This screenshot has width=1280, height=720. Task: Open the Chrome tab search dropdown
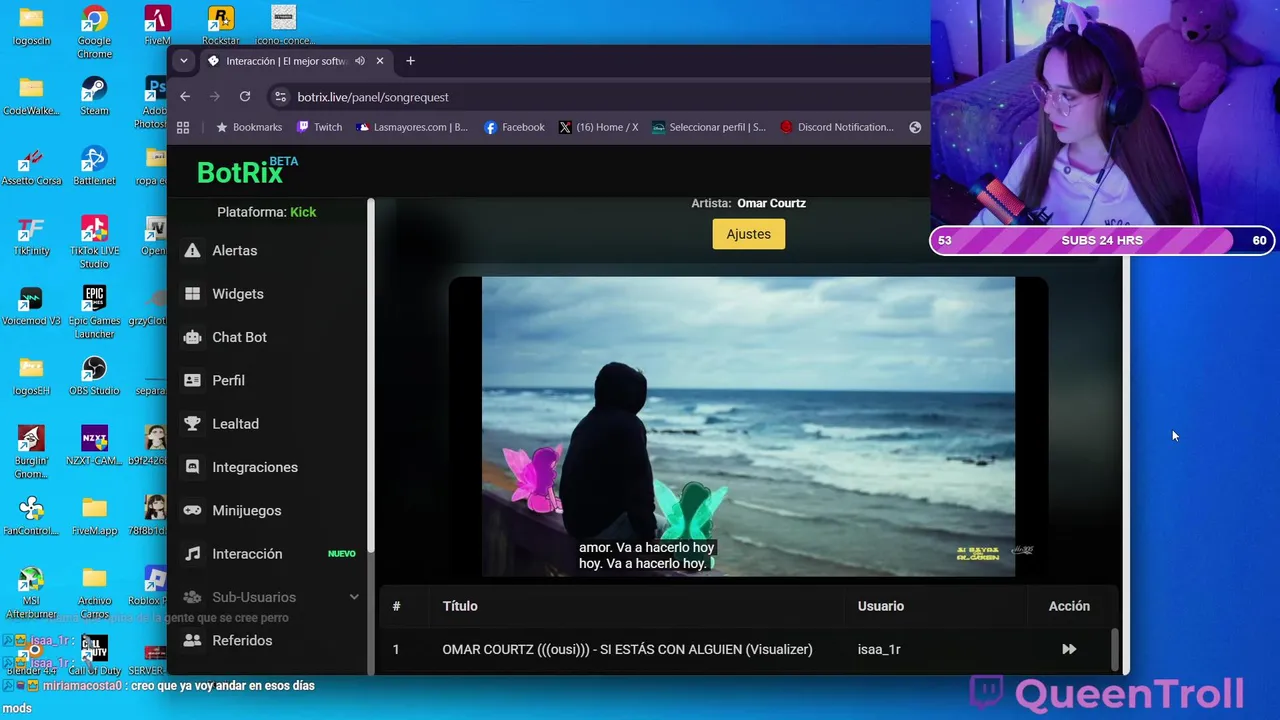pos(183,61)
